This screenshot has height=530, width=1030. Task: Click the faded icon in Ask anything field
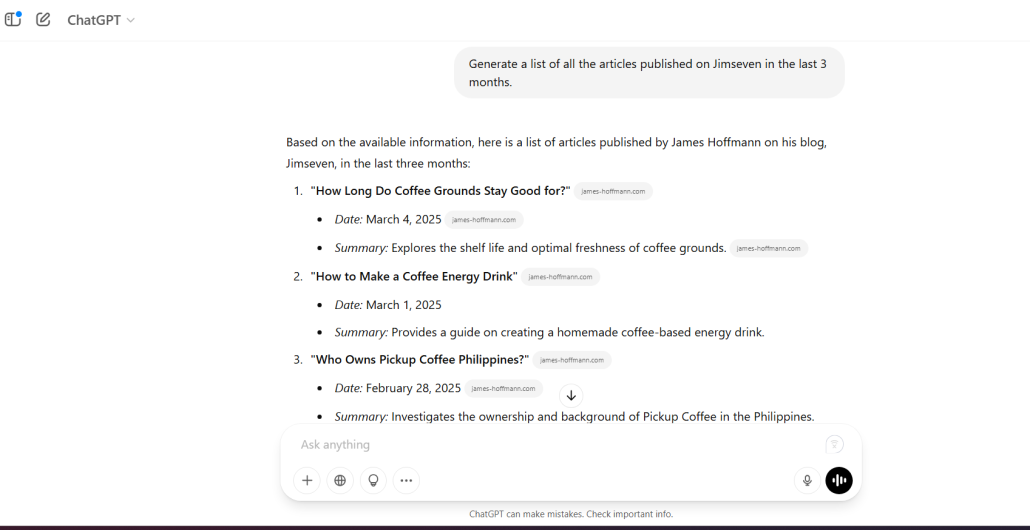point(834,445)
